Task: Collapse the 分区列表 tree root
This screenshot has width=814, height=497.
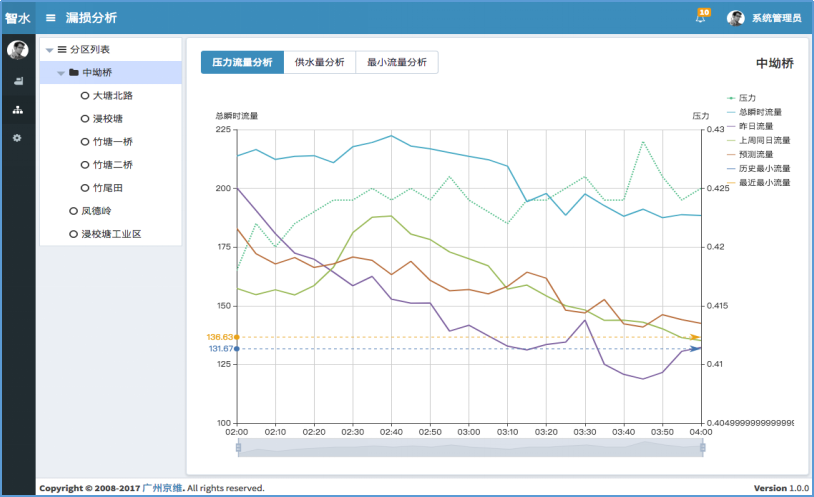Action: pos(50,49)
